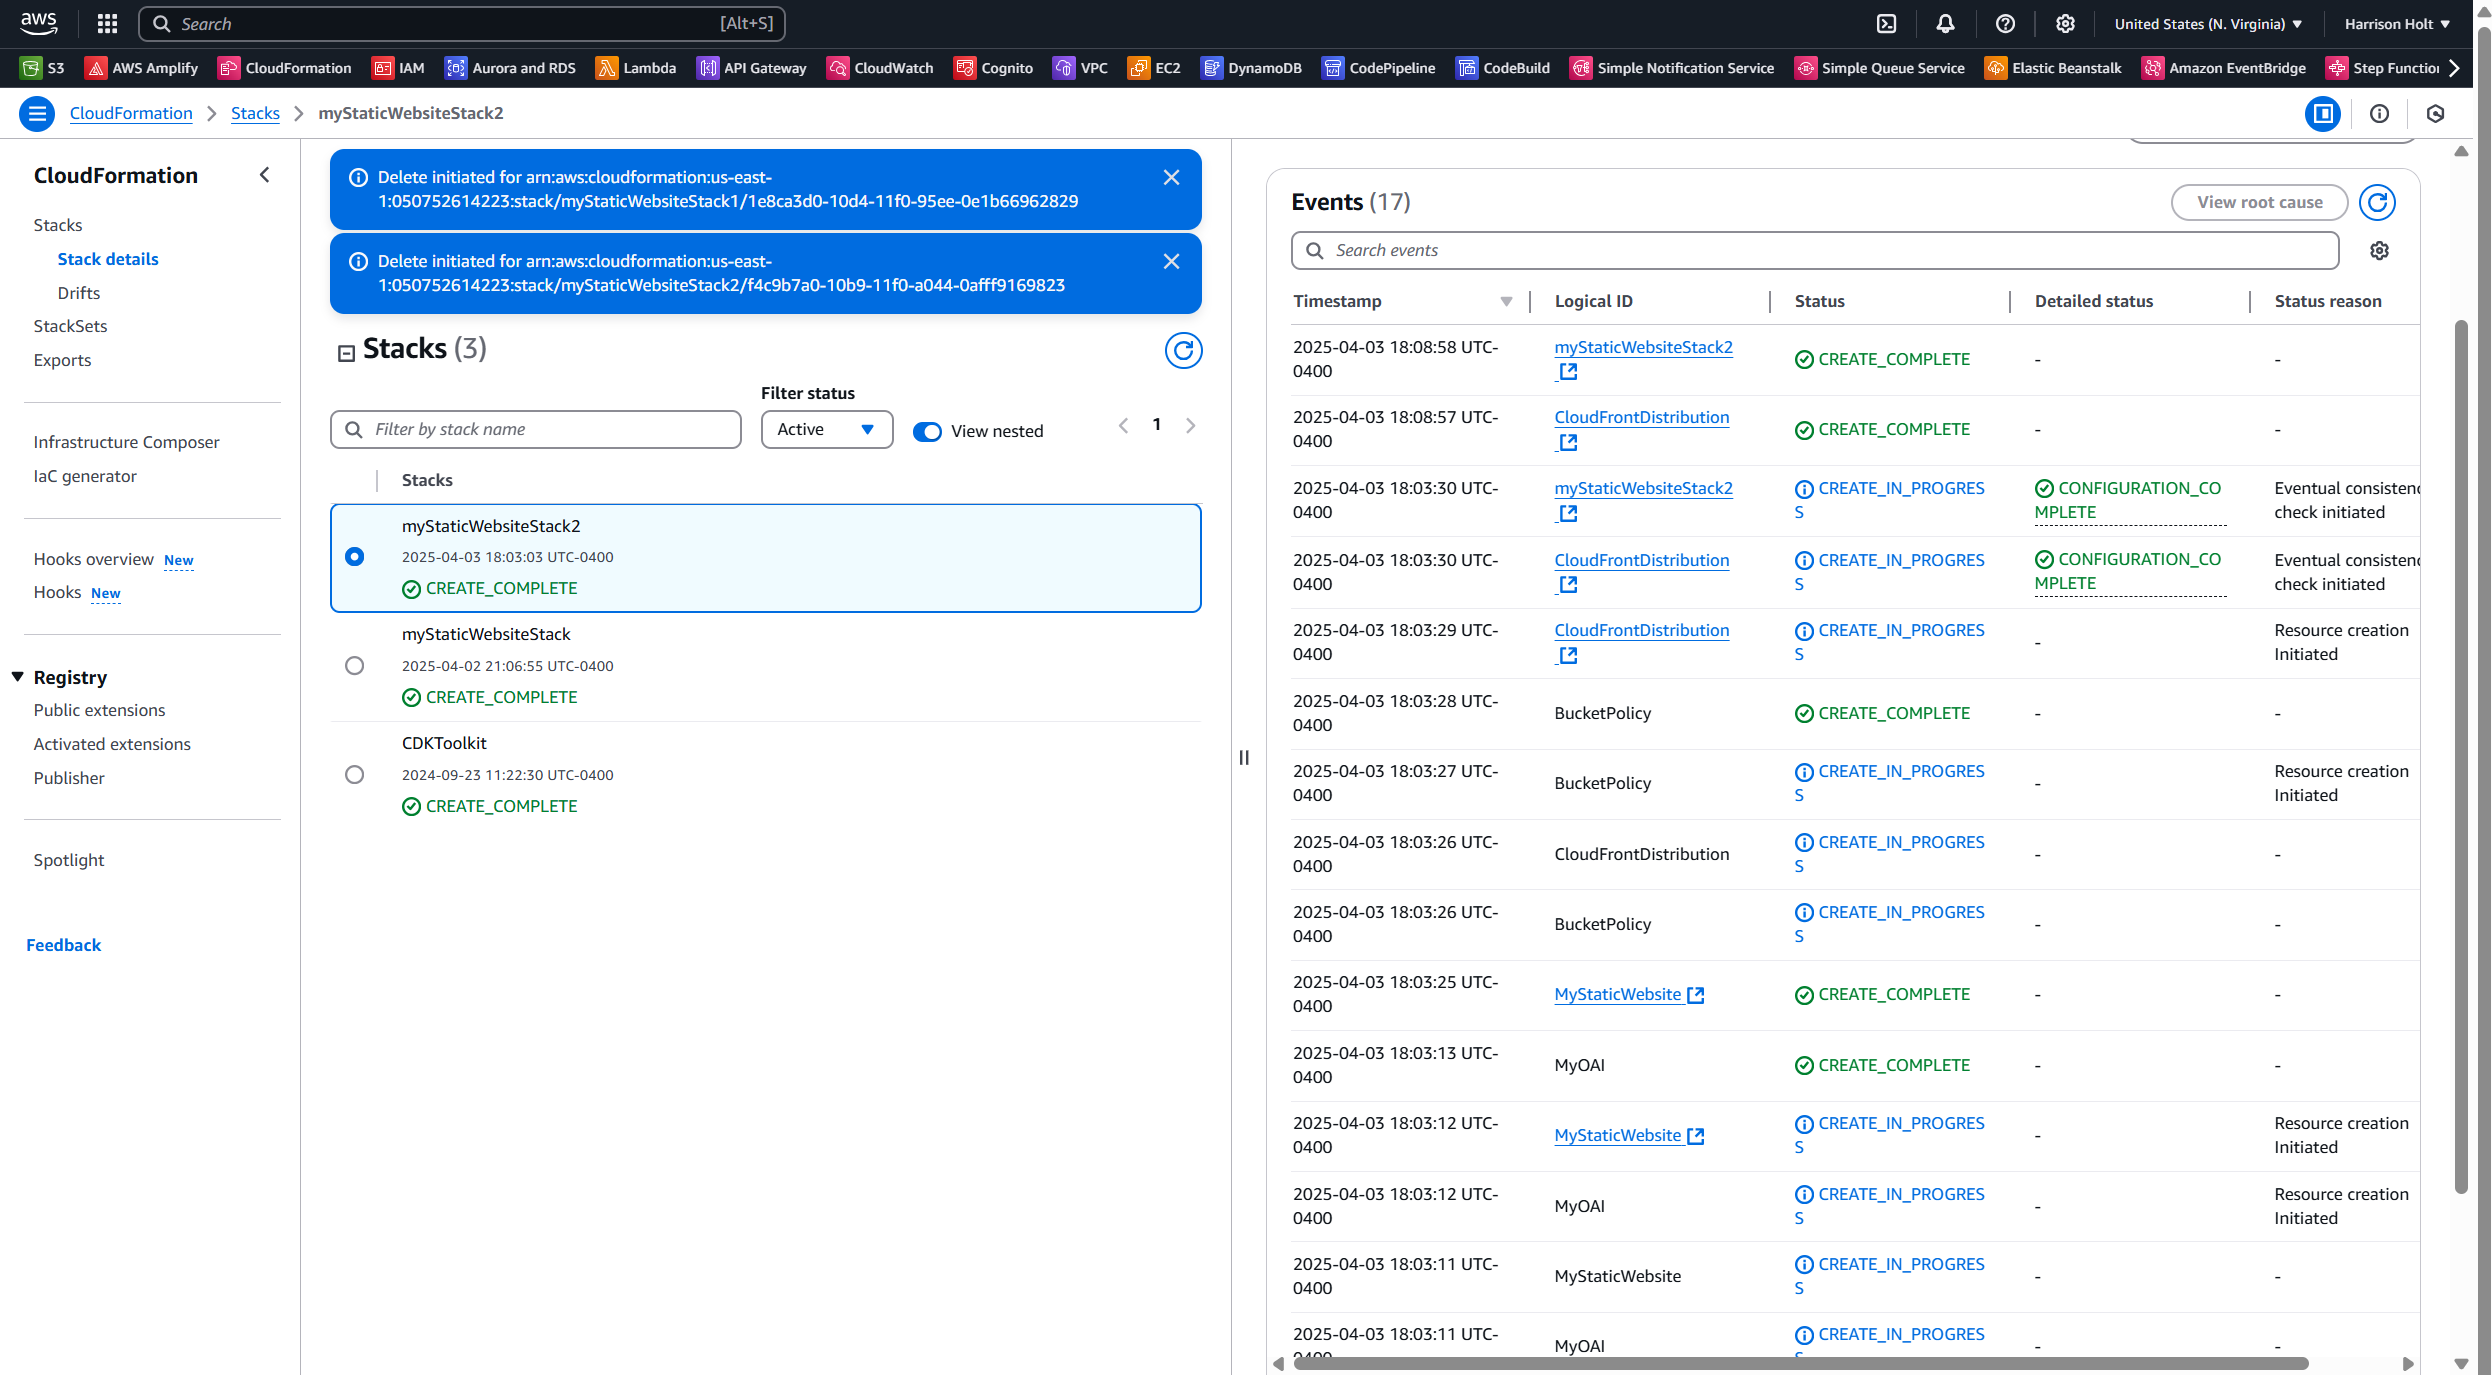Open the notifications bell
This screenshot has width=2492, height=1375.
click(x=1945, y=24)
